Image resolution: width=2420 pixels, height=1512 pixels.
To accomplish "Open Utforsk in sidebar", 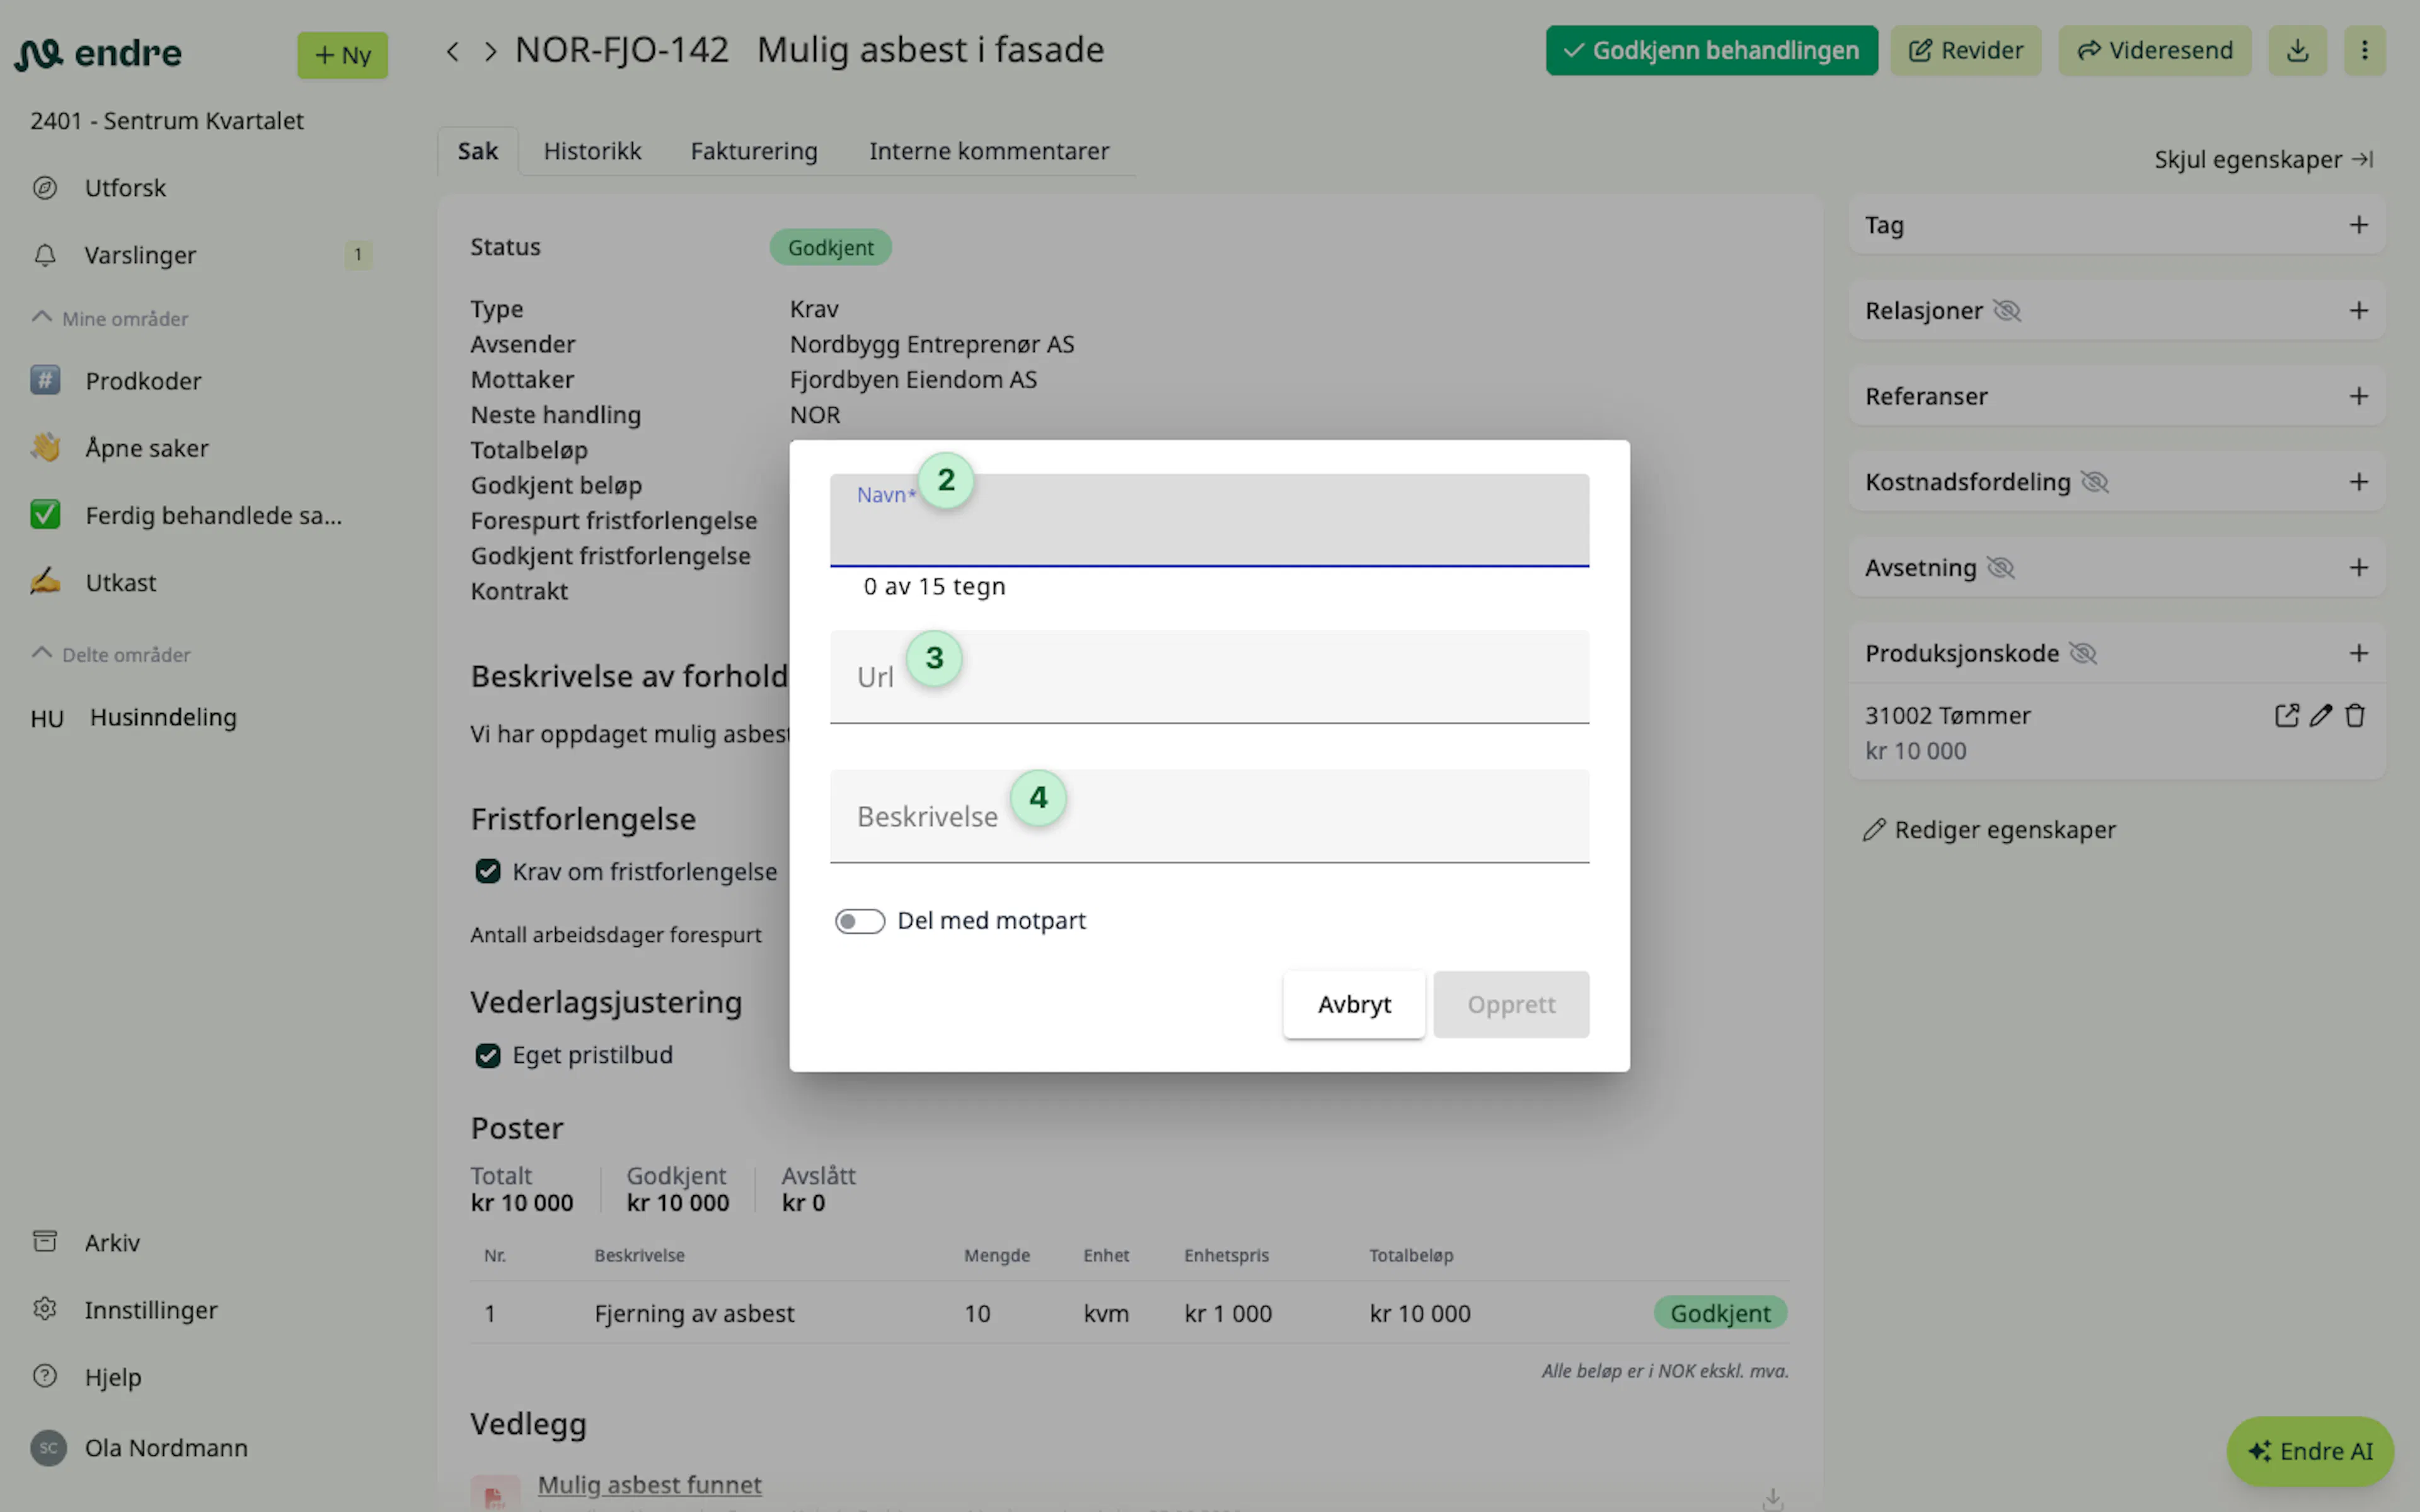I will point(125,188).
